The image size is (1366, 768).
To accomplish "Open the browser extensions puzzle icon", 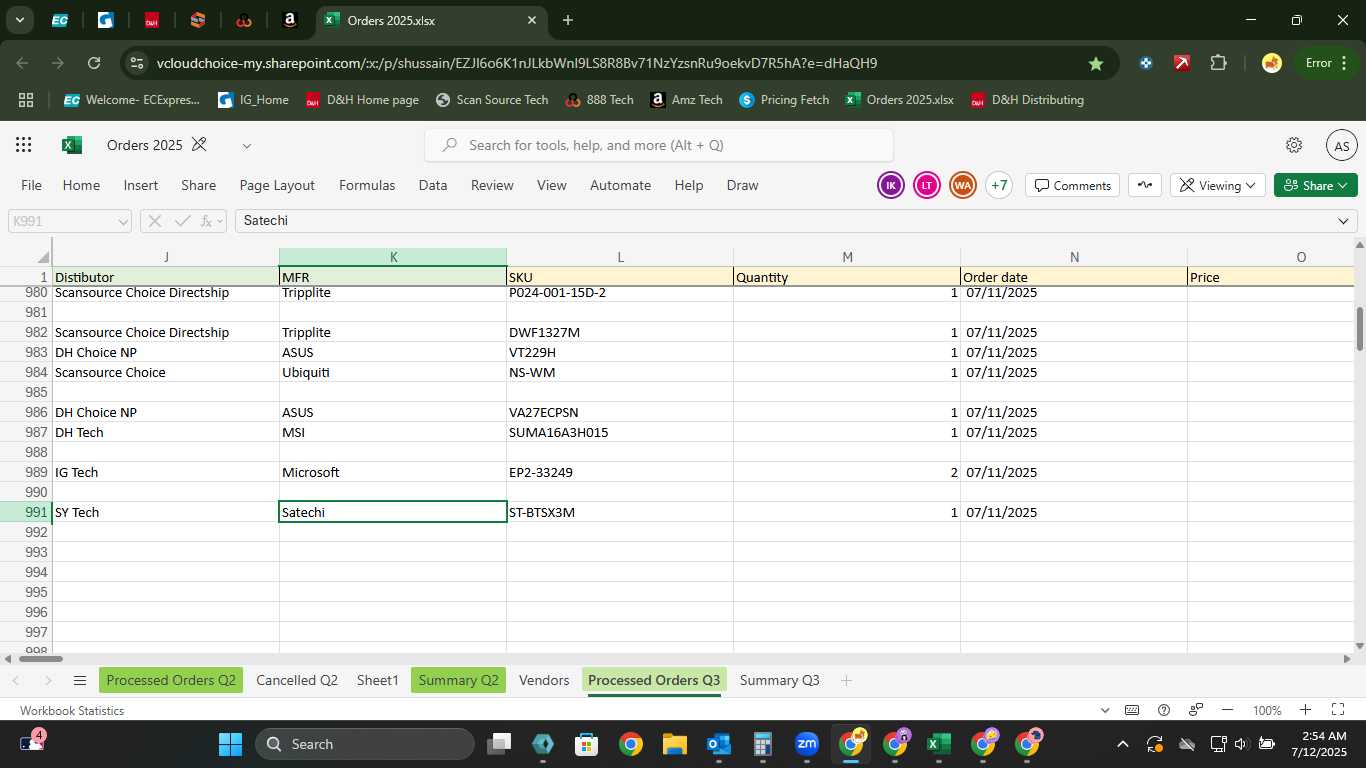I will [1218, 63].
